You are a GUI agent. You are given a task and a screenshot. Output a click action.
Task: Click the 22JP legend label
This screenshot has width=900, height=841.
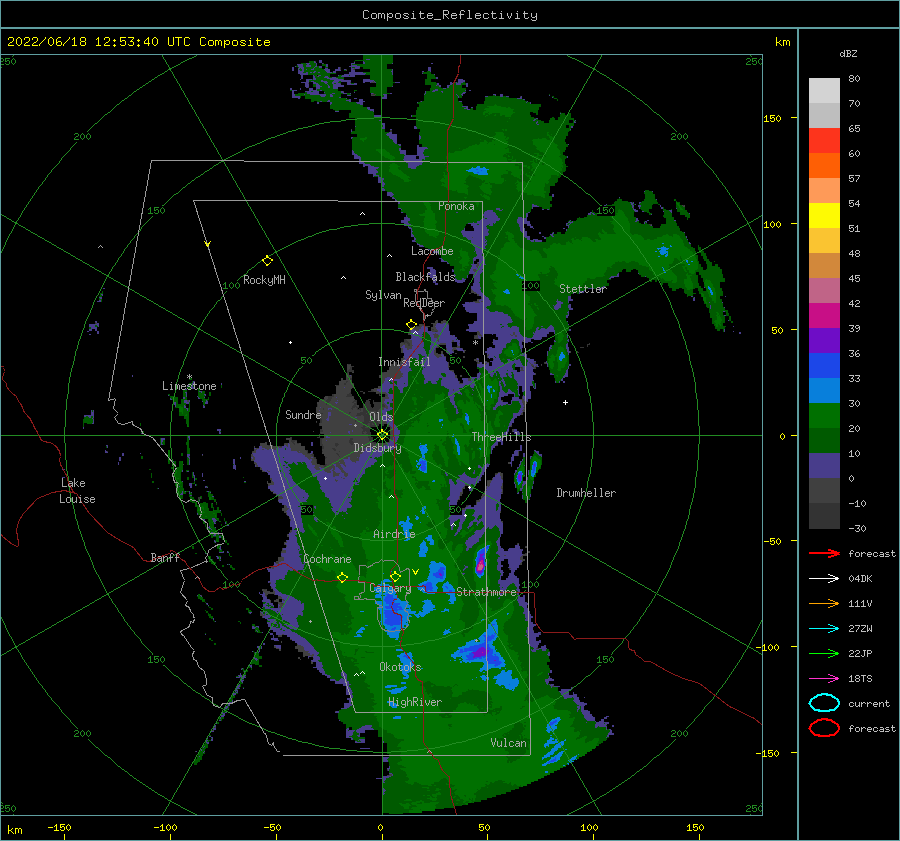coord(860,653)
